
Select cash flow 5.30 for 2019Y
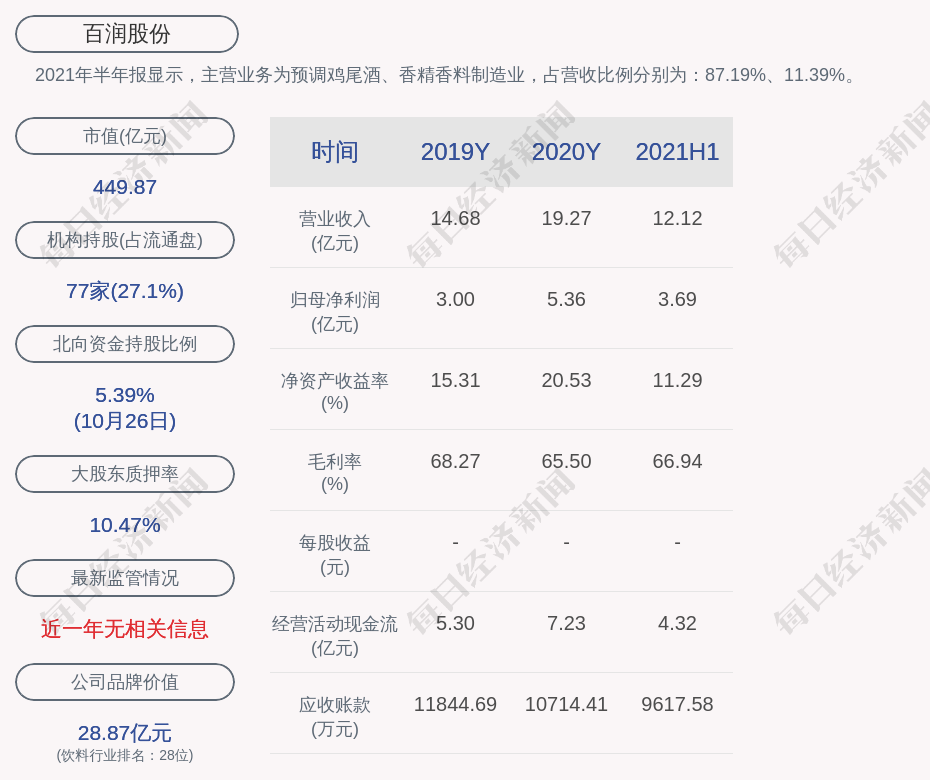click(455, 623)
